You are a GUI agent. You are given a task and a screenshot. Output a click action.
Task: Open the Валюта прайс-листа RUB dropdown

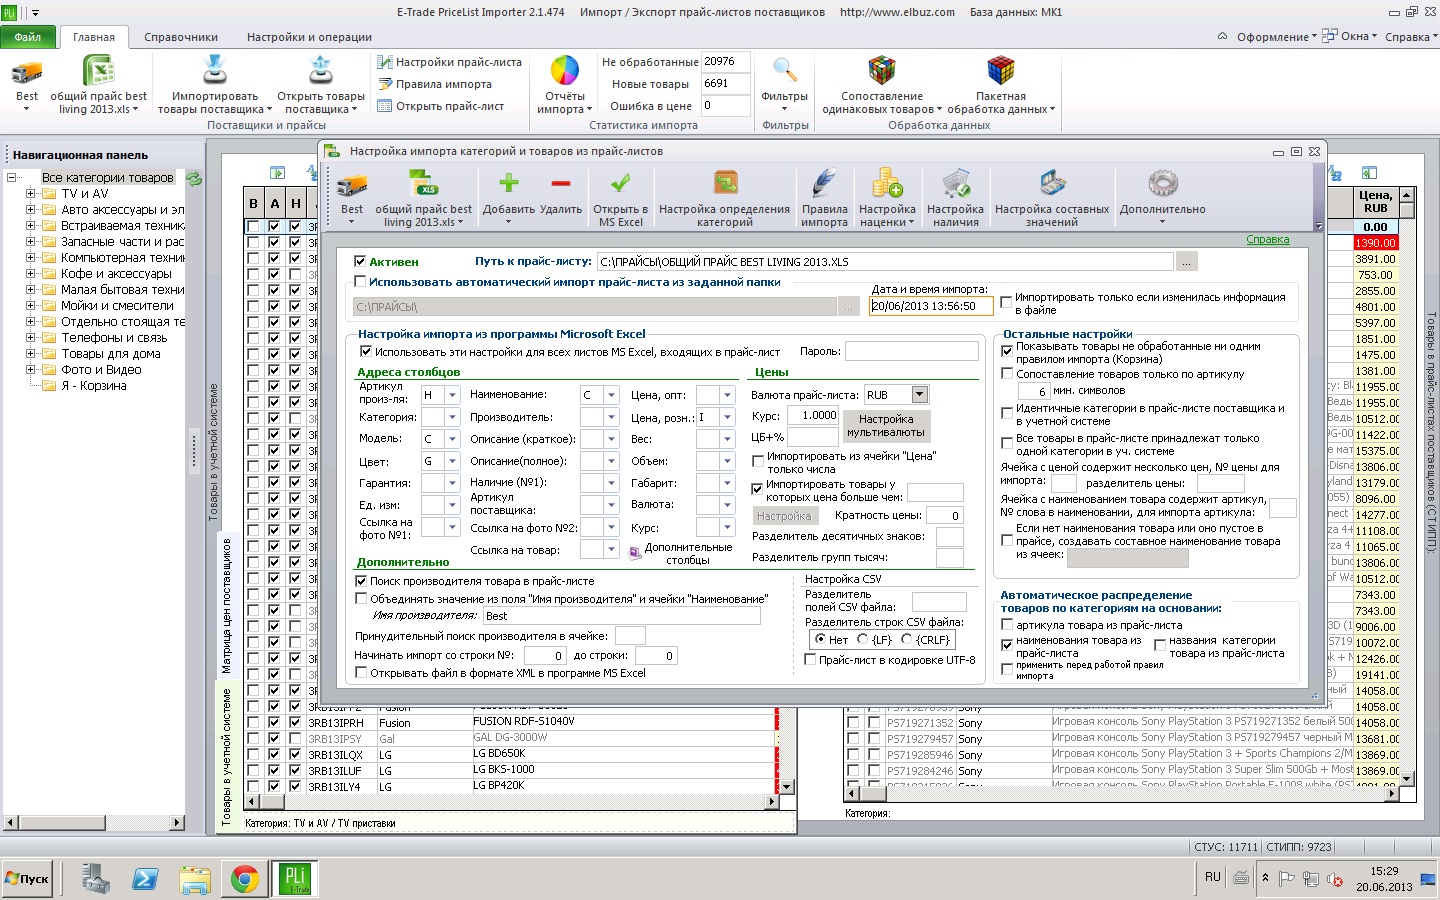click(x=920, y=395)
